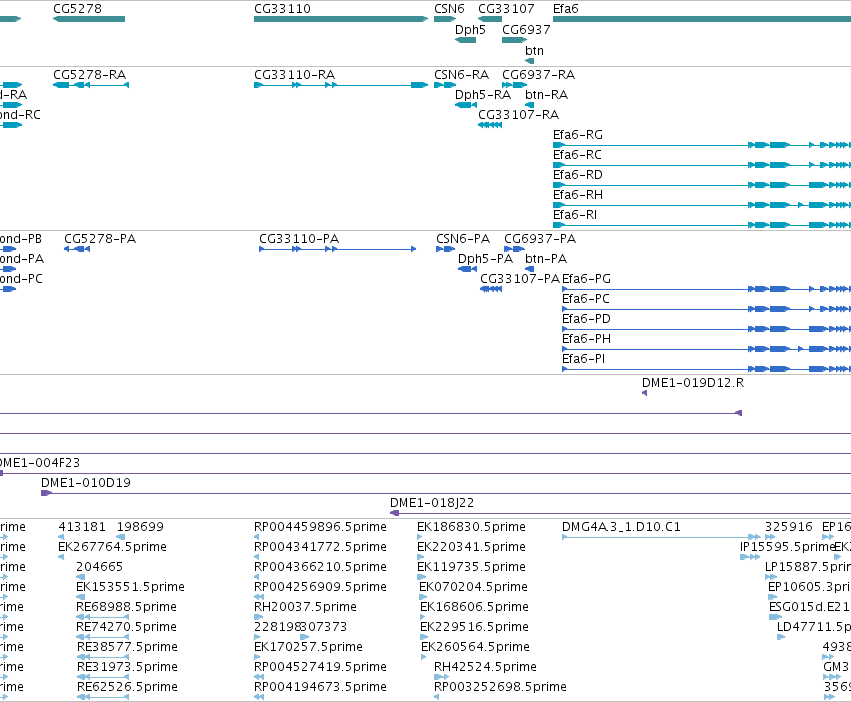Click EST 204665
This screenshot has height=702, width=851.
80,577
